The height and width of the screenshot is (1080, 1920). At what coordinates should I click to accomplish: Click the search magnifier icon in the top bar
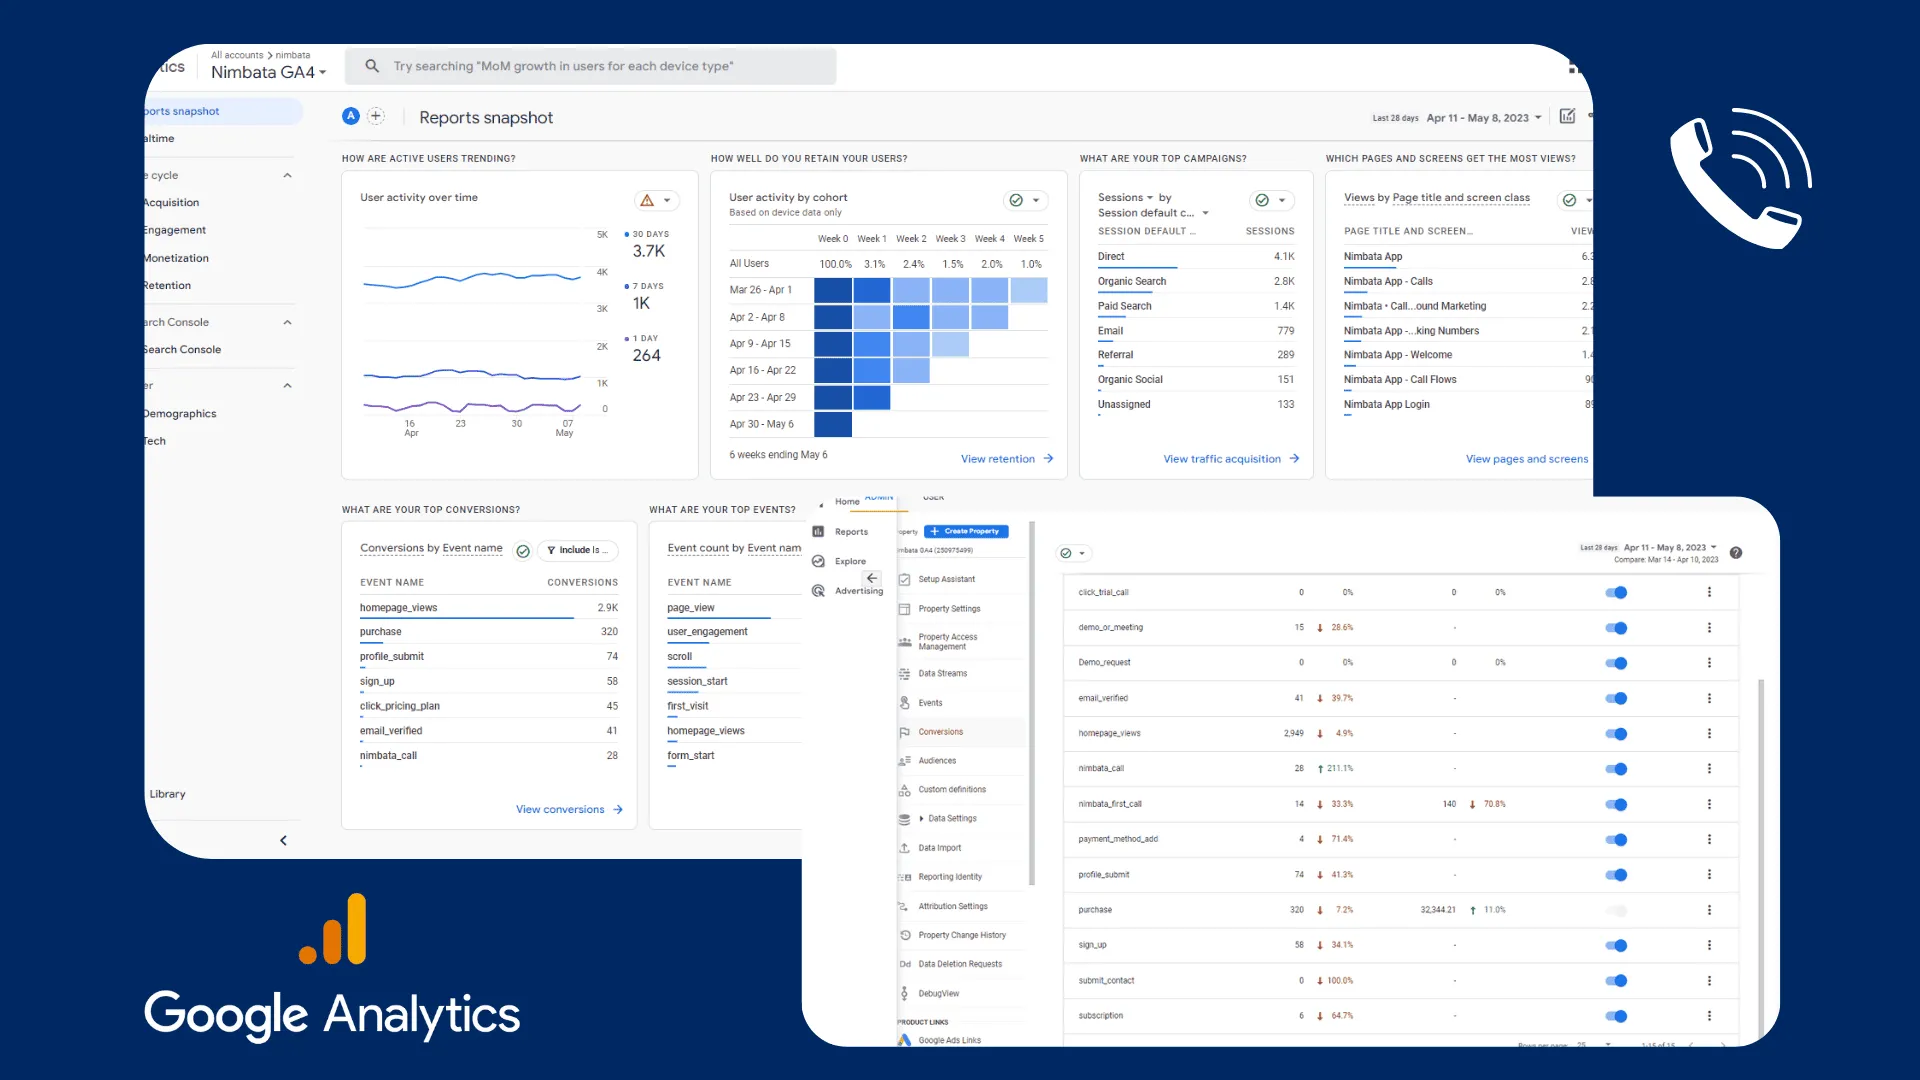click(372, 66)
